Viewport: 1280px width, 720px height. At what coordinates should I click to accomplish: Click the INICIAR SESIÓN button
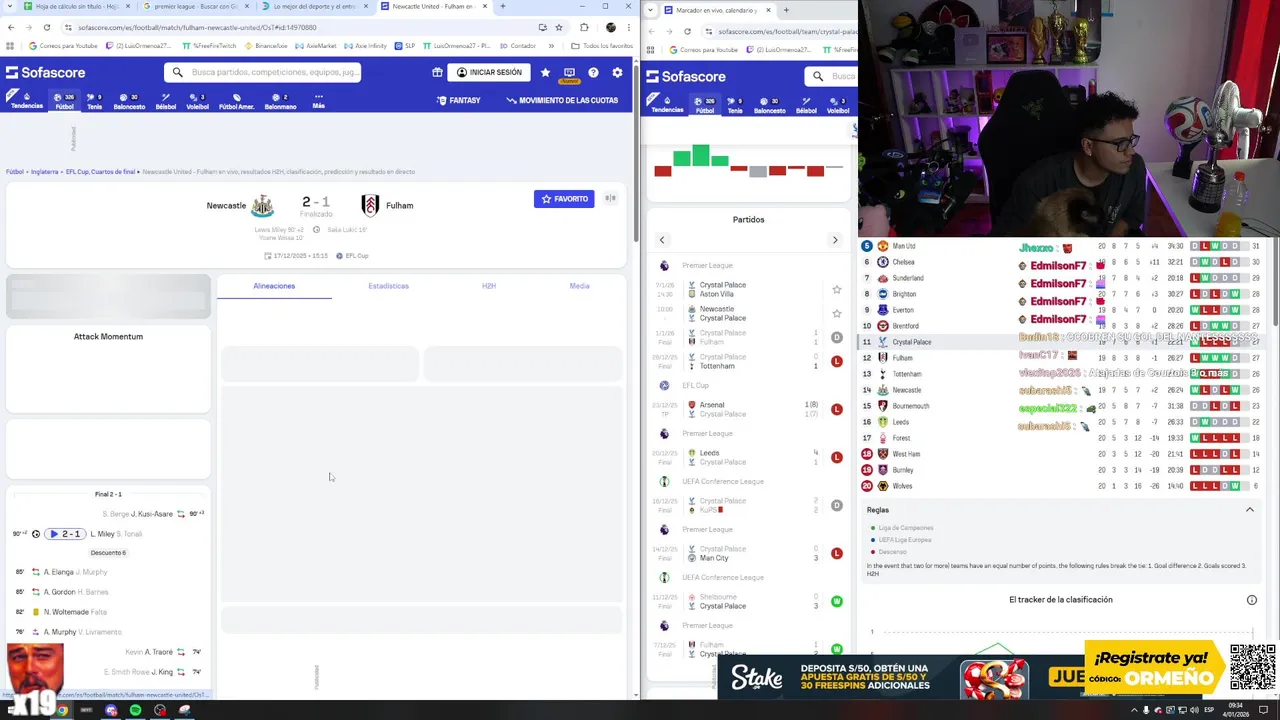pos(489,72)
